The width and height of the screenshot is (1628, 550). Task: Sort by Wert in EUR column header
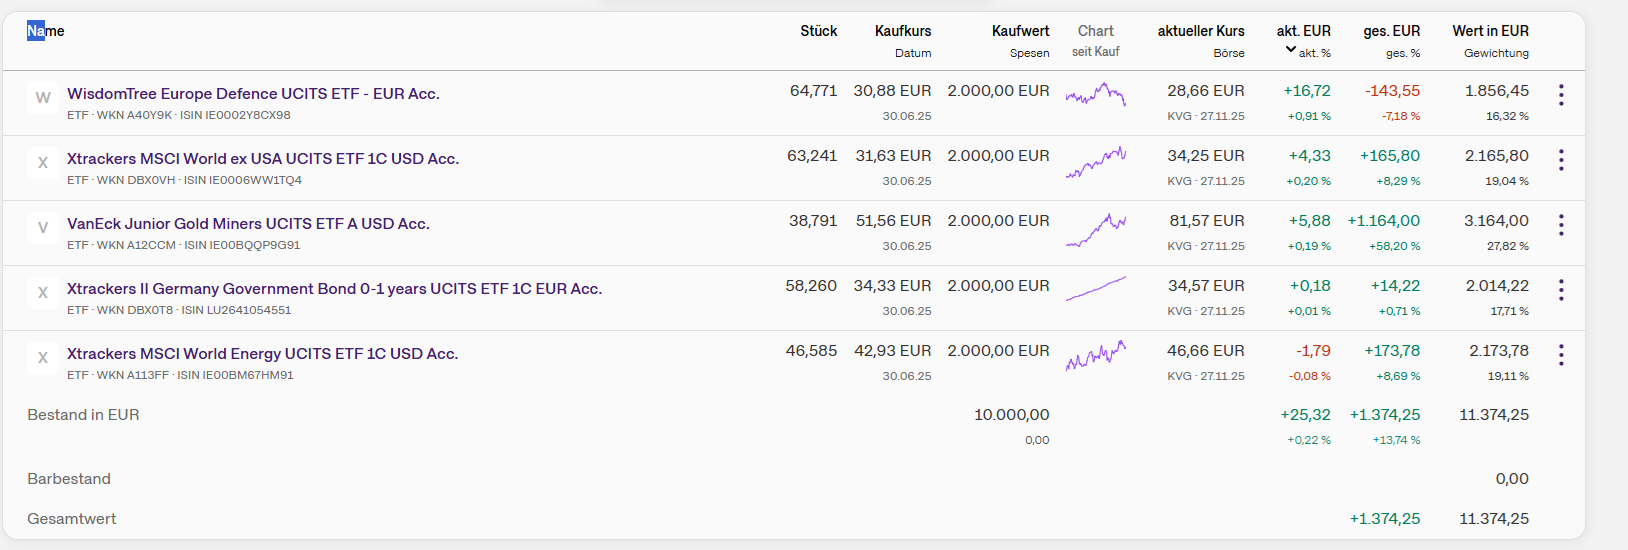point(1490,31)
